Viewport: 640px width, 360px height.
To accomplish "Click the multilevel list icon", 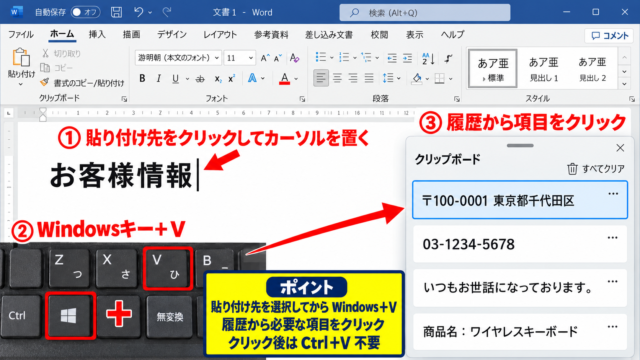I will 367,57.
